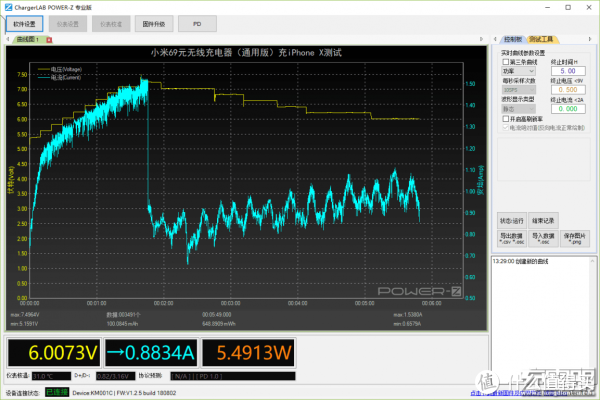Edit the 终止时间 field showing 5.00

pos(568,71)
